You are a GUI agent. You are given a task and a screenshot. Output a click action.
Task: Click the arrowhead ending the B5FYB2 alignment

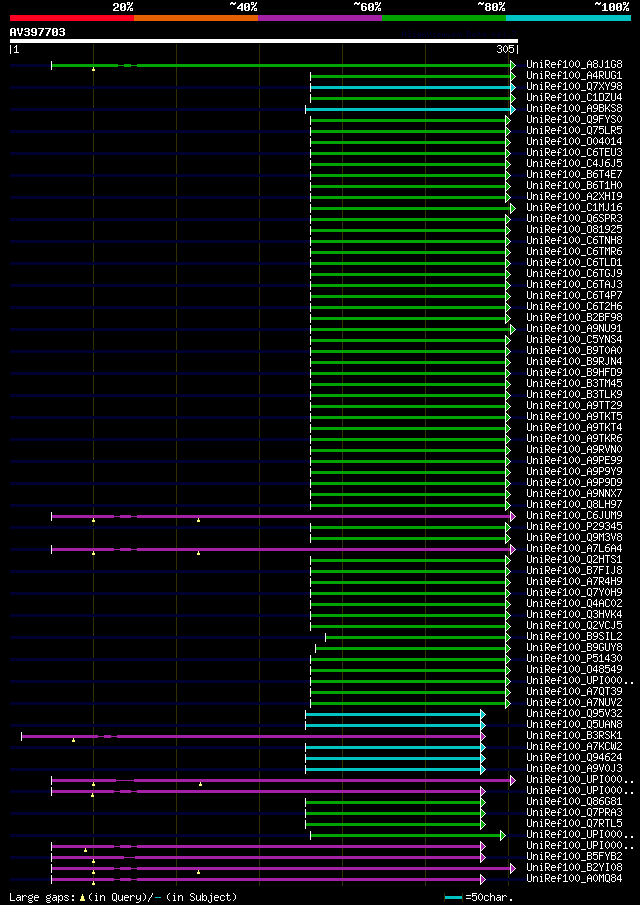(x=483, y=857)
